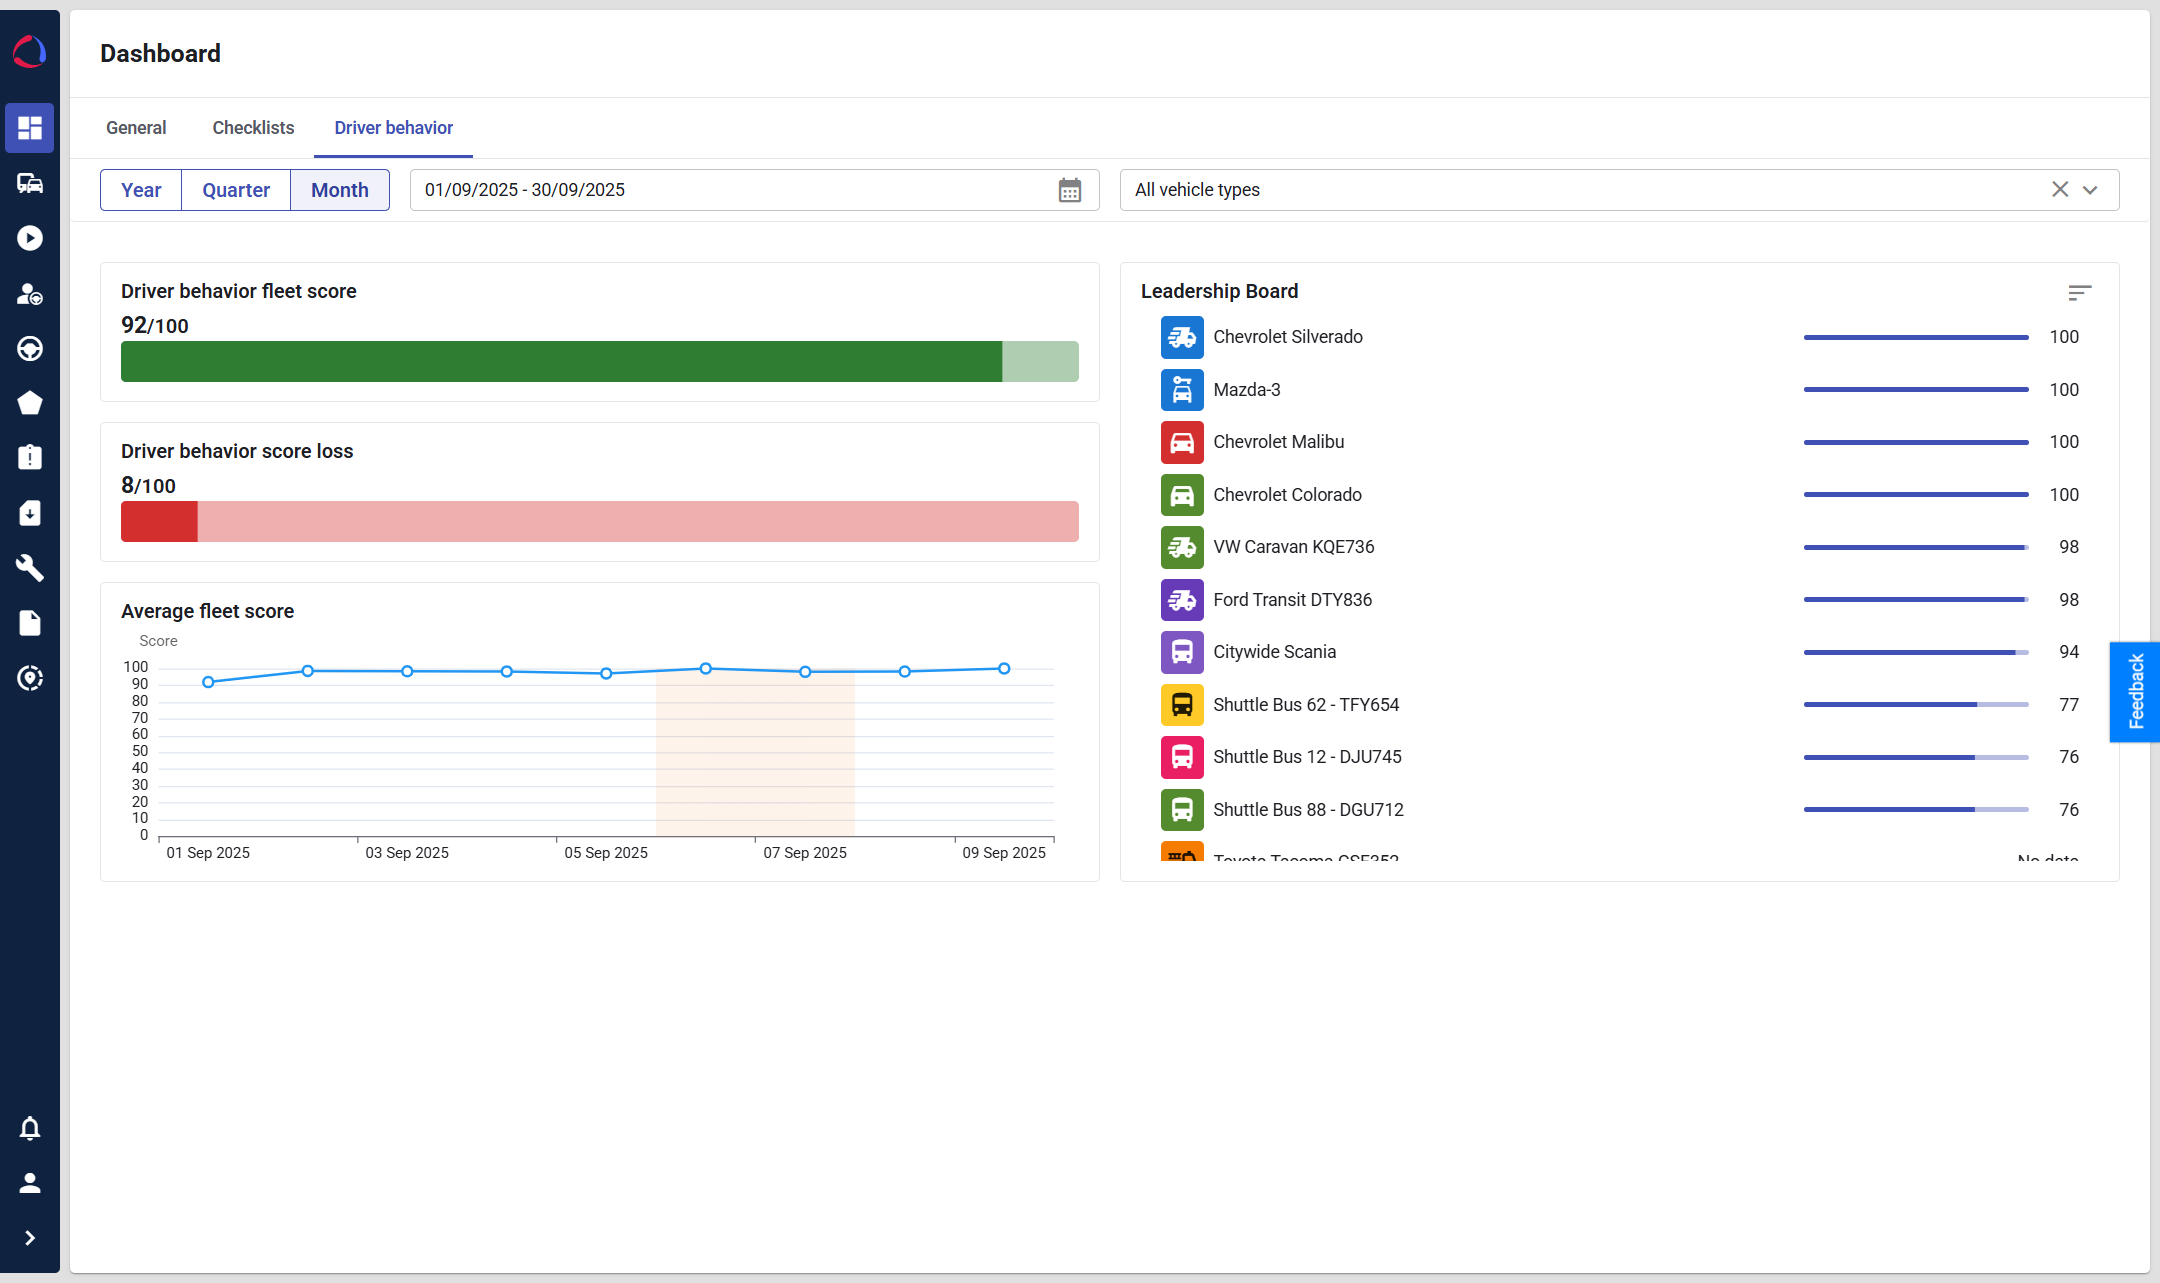Open the steering wheel icon in sidebar

click(30, 348)
